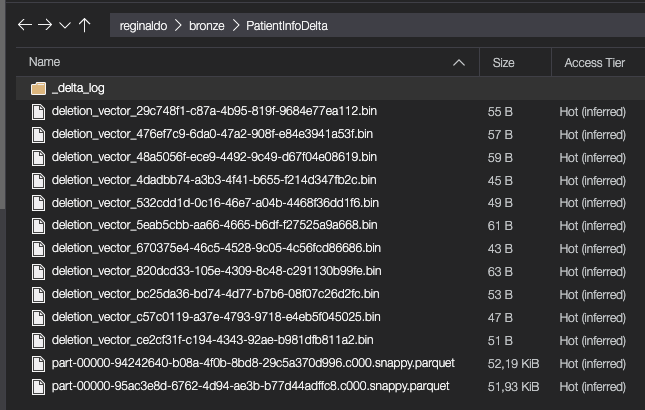
Task: Select part-00000-94242640-b08a-4f0b parquet file name
Action: [x=253, y=363]
